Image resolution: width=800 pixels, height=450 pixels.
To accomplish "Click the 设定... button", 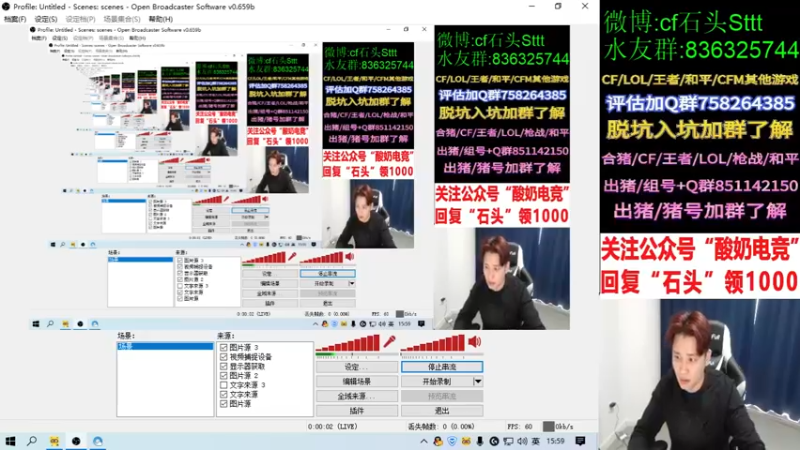I will tap(357, 367).
